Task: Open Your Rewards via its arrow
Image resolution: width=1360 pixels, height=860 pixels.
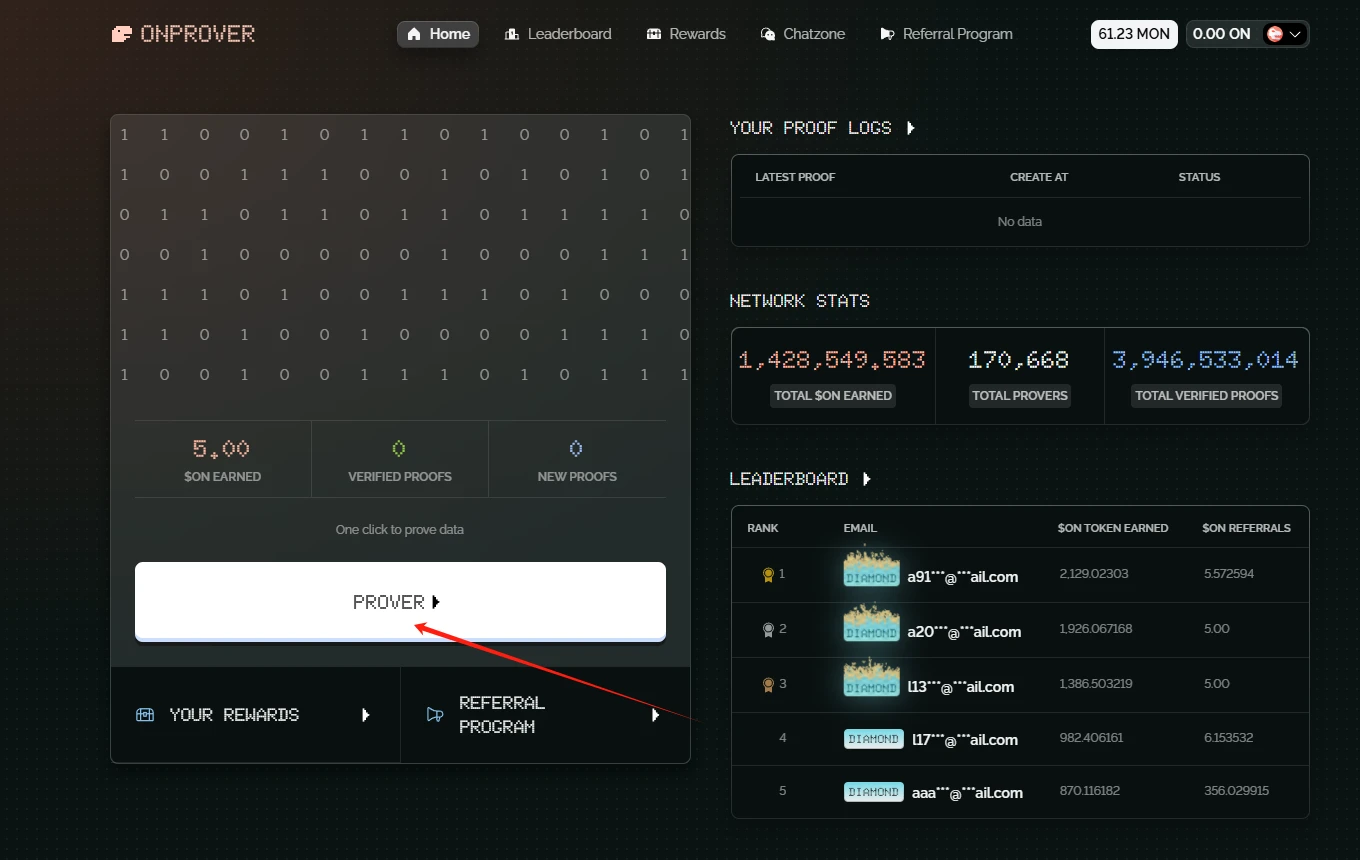Action: [x=366, y=715]
